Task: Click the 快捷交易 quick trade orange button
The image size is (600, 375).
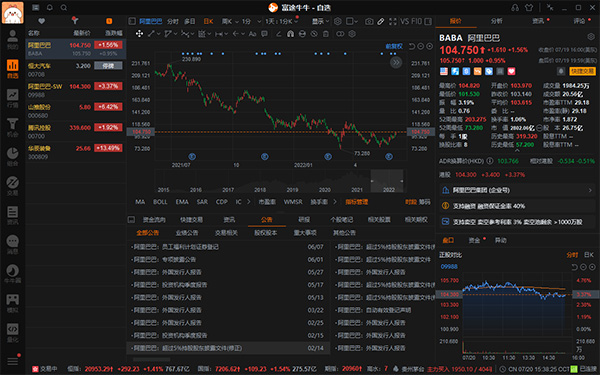Action: (x=582, y=71)
